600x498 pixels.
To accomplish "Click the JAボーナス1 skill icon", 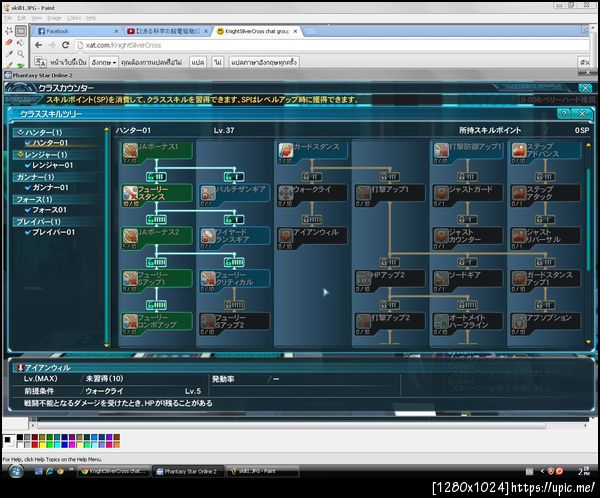I will click(x=130, y=150).
